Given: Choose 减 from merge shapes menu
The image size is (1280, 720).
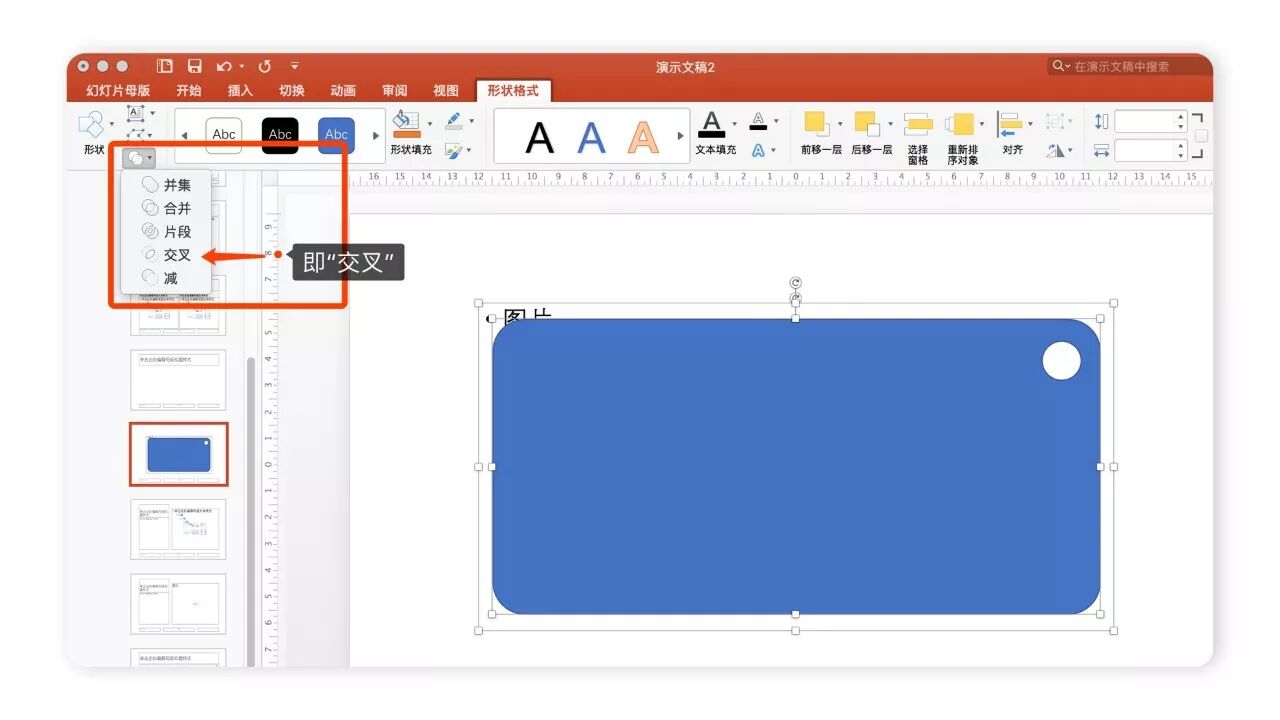Looking at the screenshot, I should coord(166,278).
